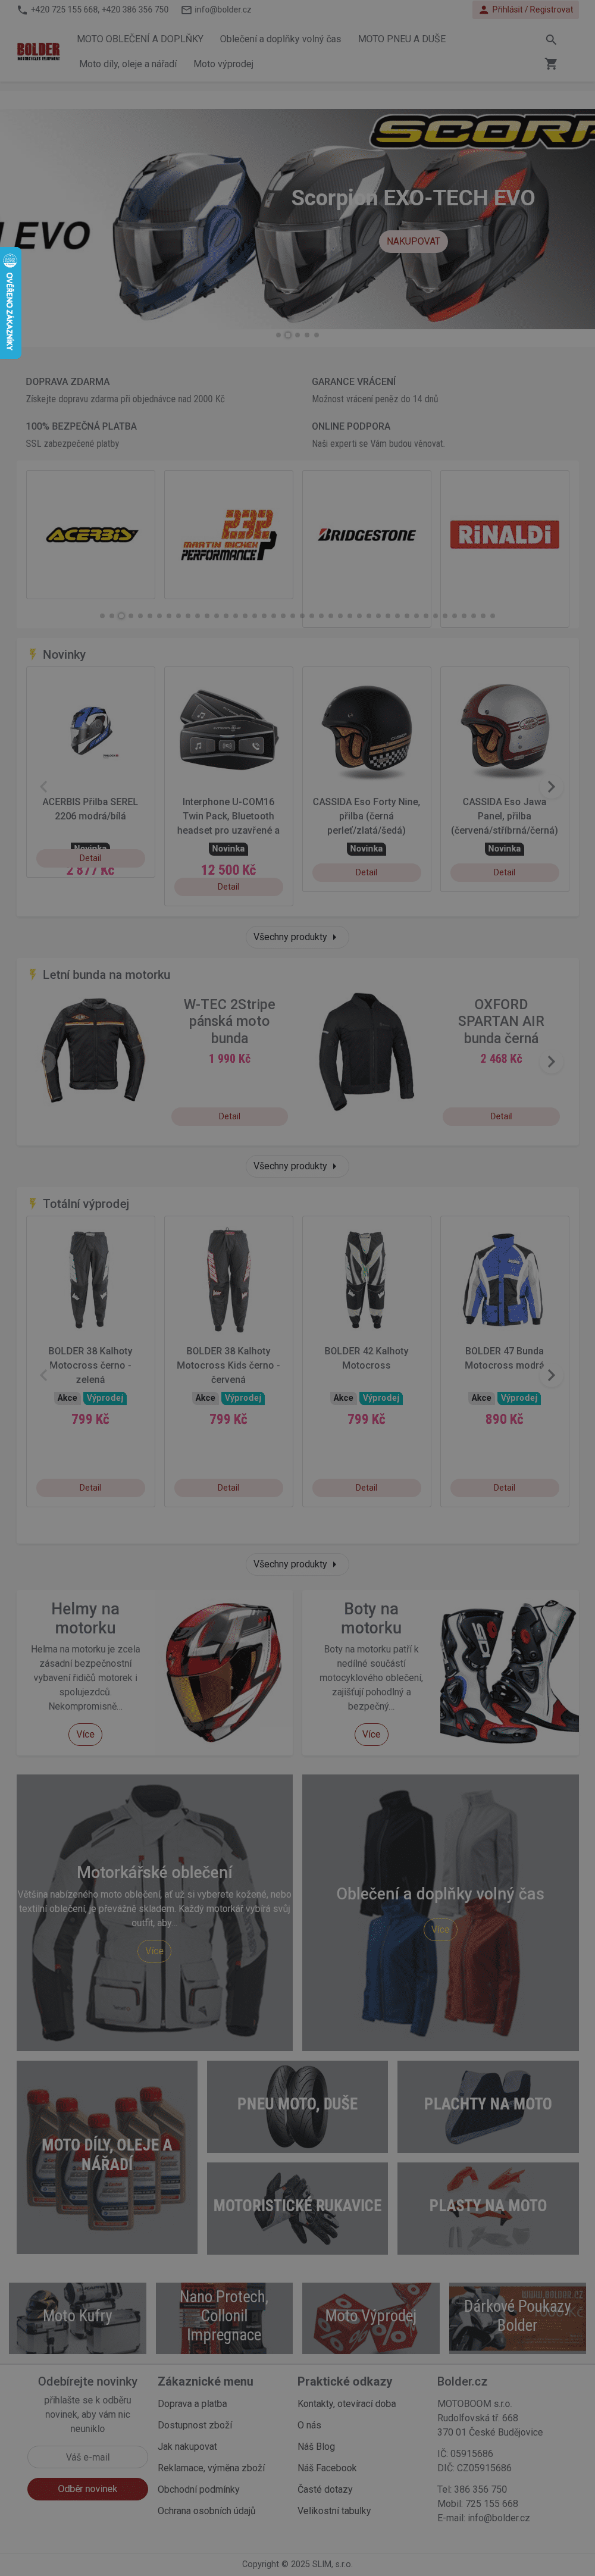This screenshot has height=2576, width=595.
Task: Open MOTO OBLEČENÍ A DOPLŇKY menu
Action: pyautogui.click(x=140, y=39)
